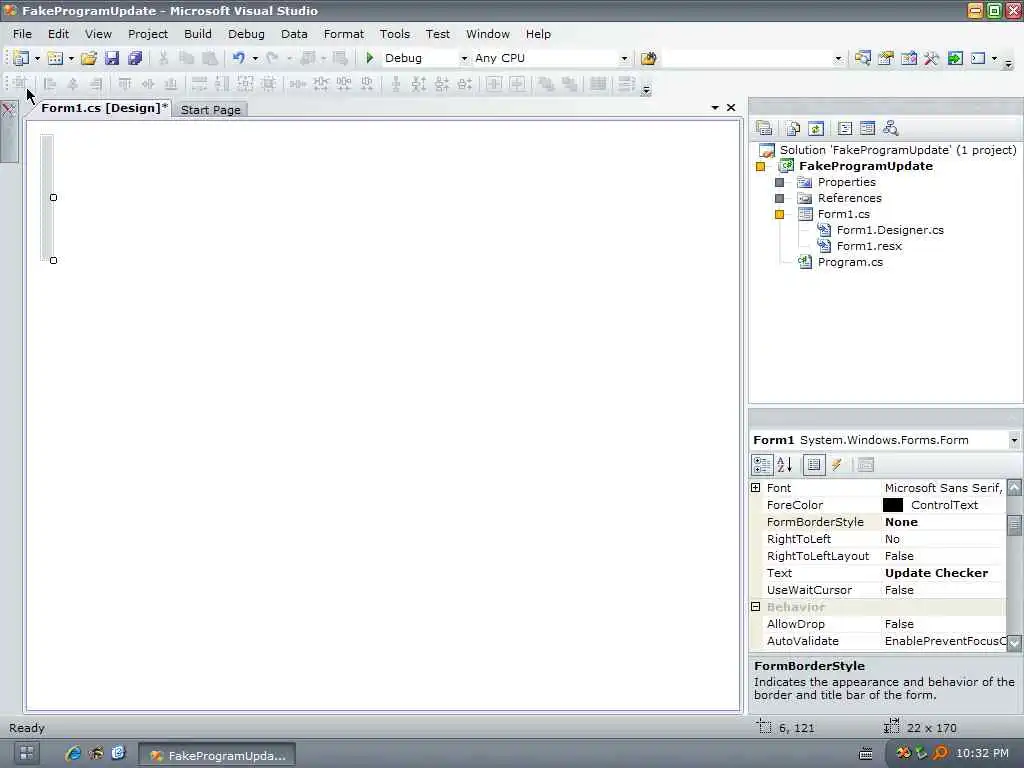Open the Debug menu
This screenshot has width=1024, height=768.
point(246,34)
